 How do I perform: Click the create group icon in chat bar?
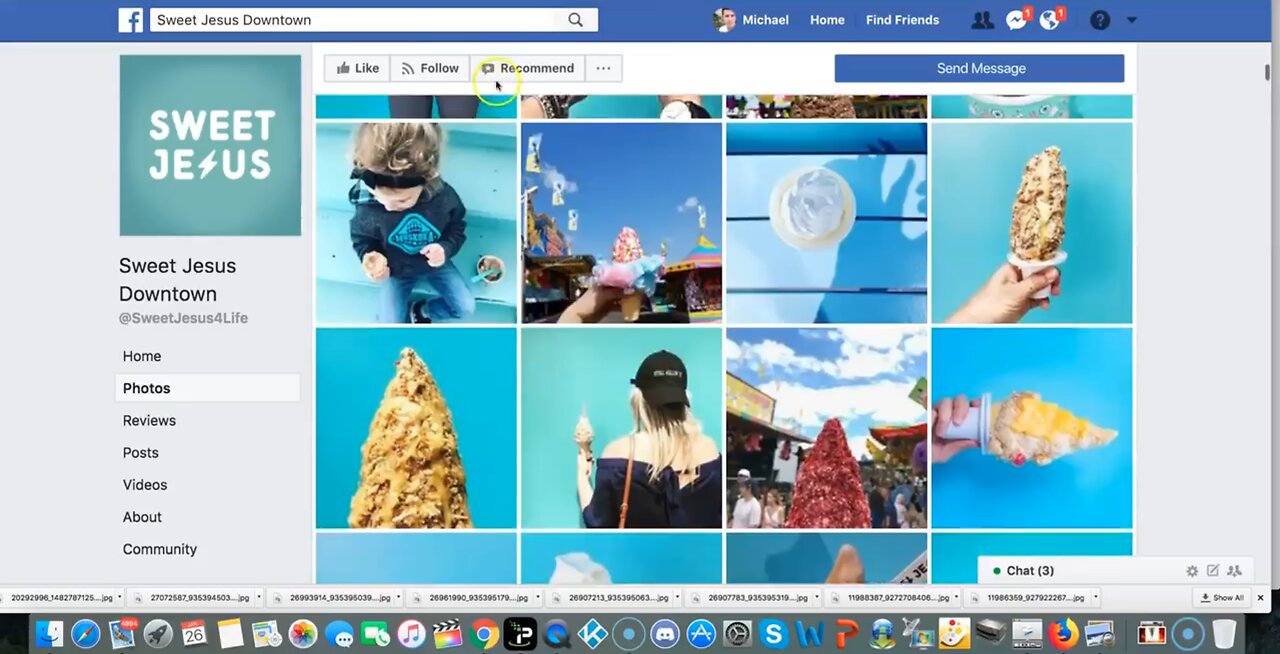(1234, 571)
